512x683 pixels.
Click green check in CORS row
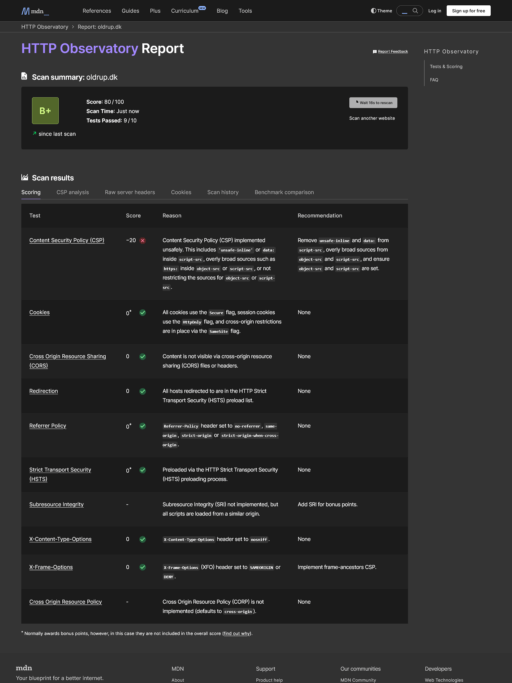(142, 357)
